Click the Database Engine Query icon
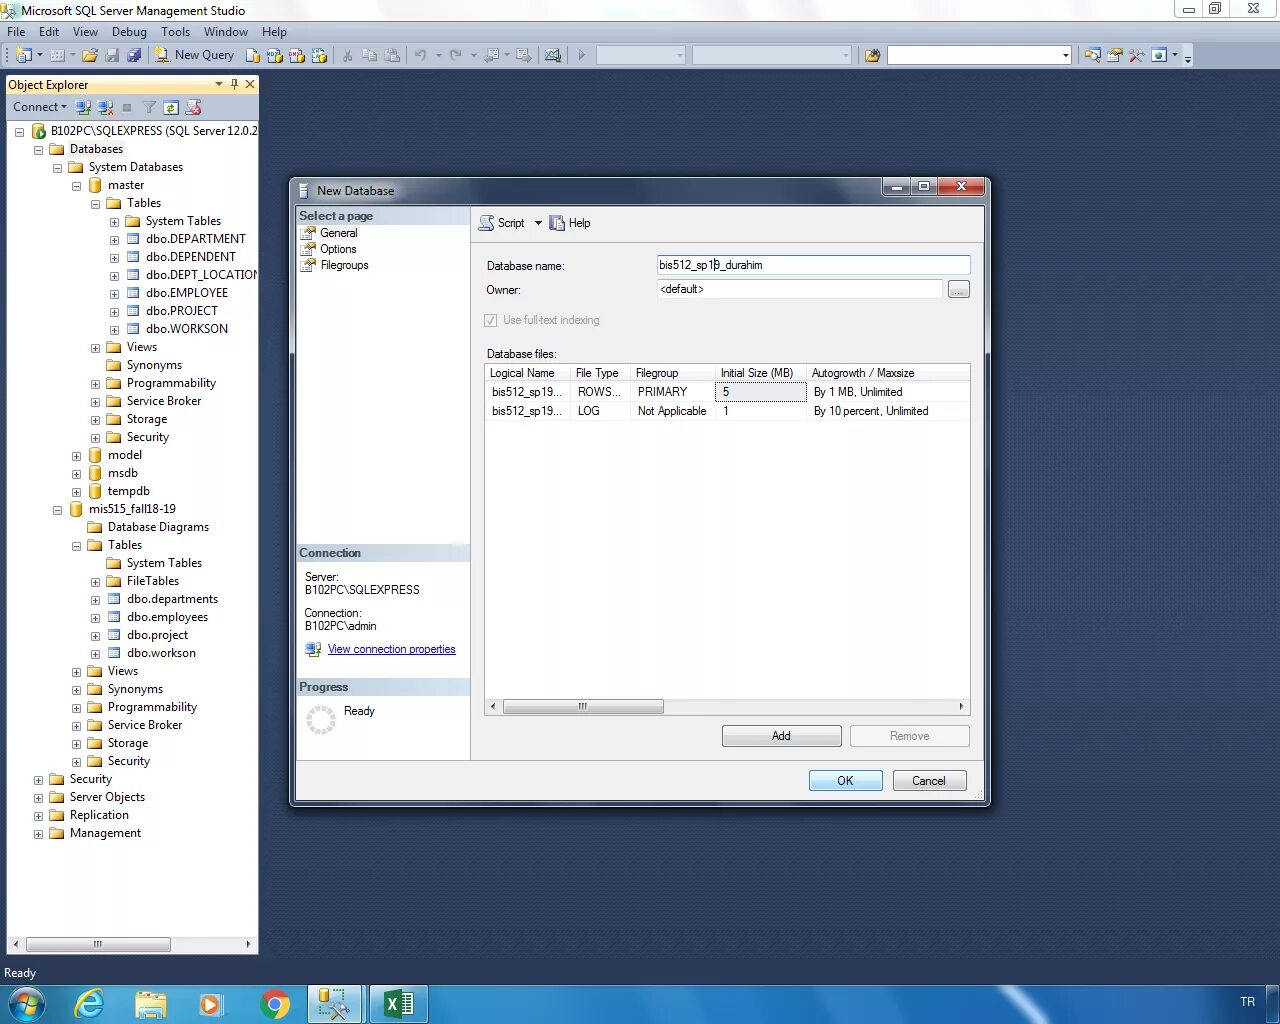 click(253, 55)
